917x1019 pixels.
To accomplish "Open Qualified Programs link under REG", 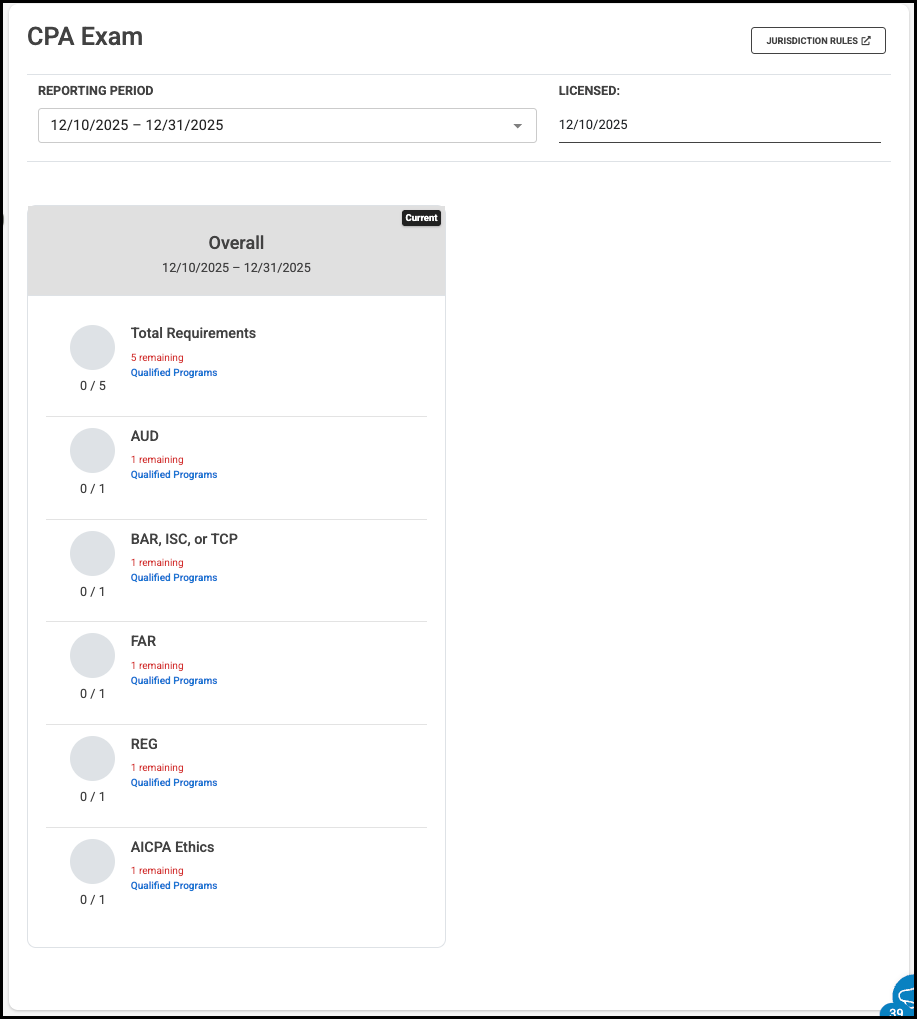I will [x=174, y=783].
